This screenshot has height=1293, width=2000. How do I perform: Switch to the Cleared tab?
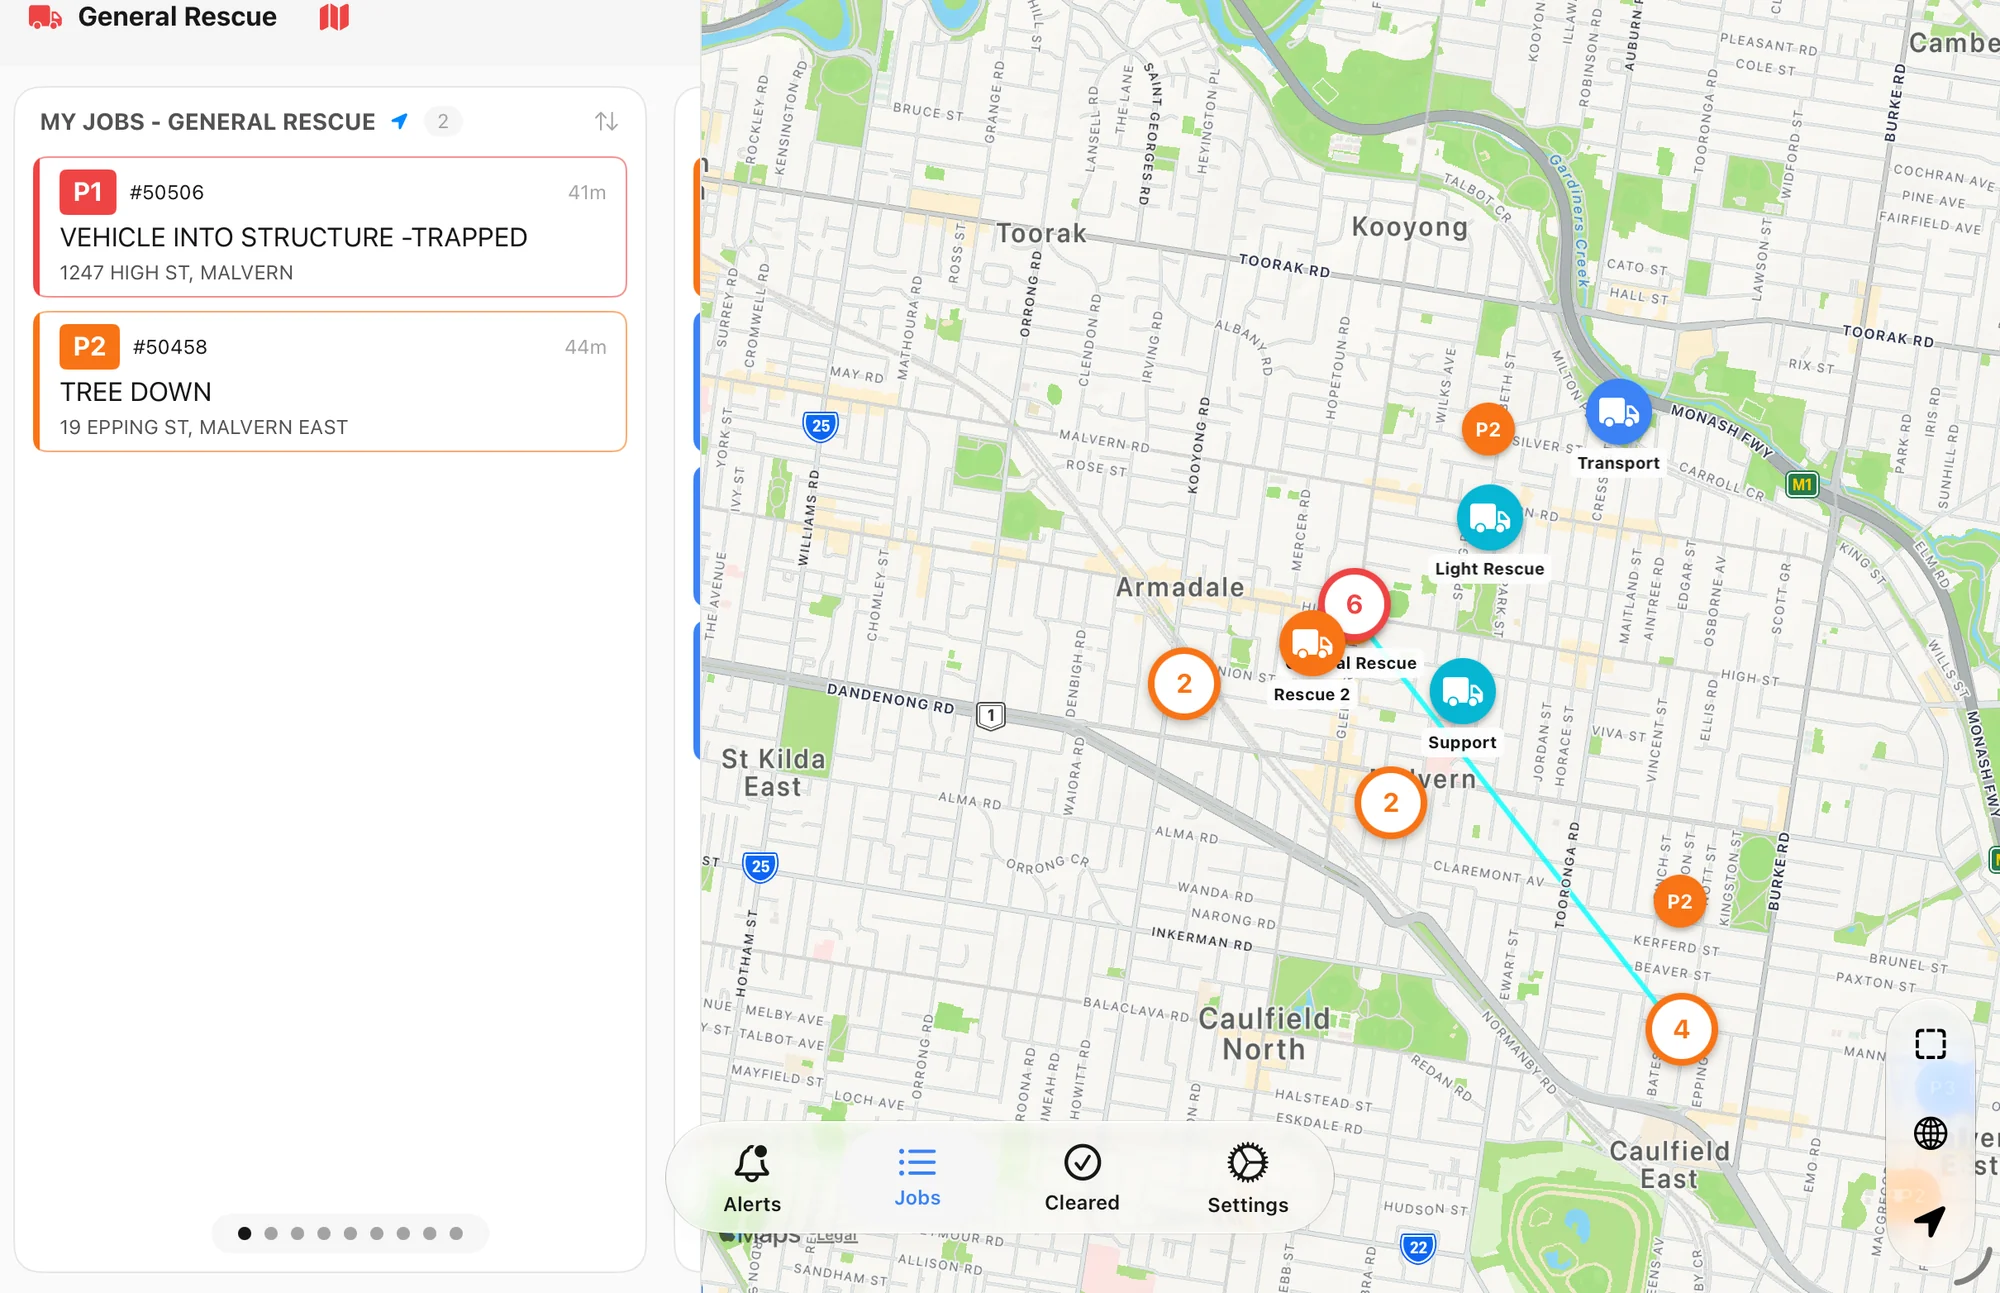click(1082, 1179)
